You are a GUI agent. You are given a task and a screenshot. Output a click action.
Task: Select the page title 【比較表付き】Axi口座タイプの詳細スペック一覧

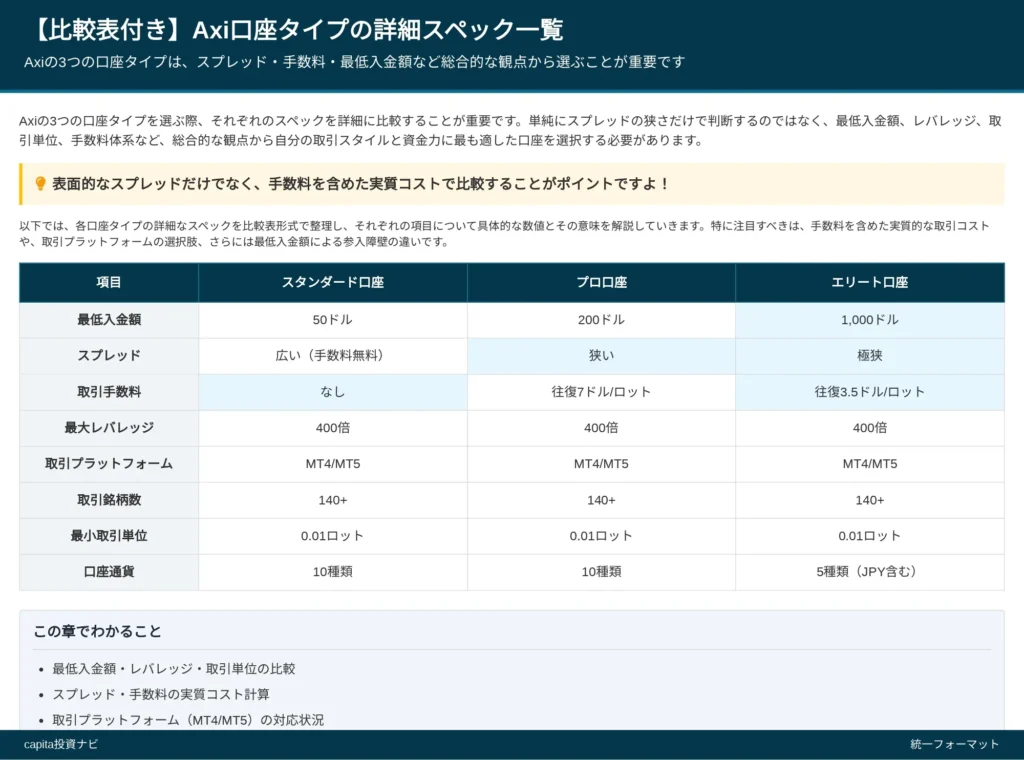(x=294, y=29)
